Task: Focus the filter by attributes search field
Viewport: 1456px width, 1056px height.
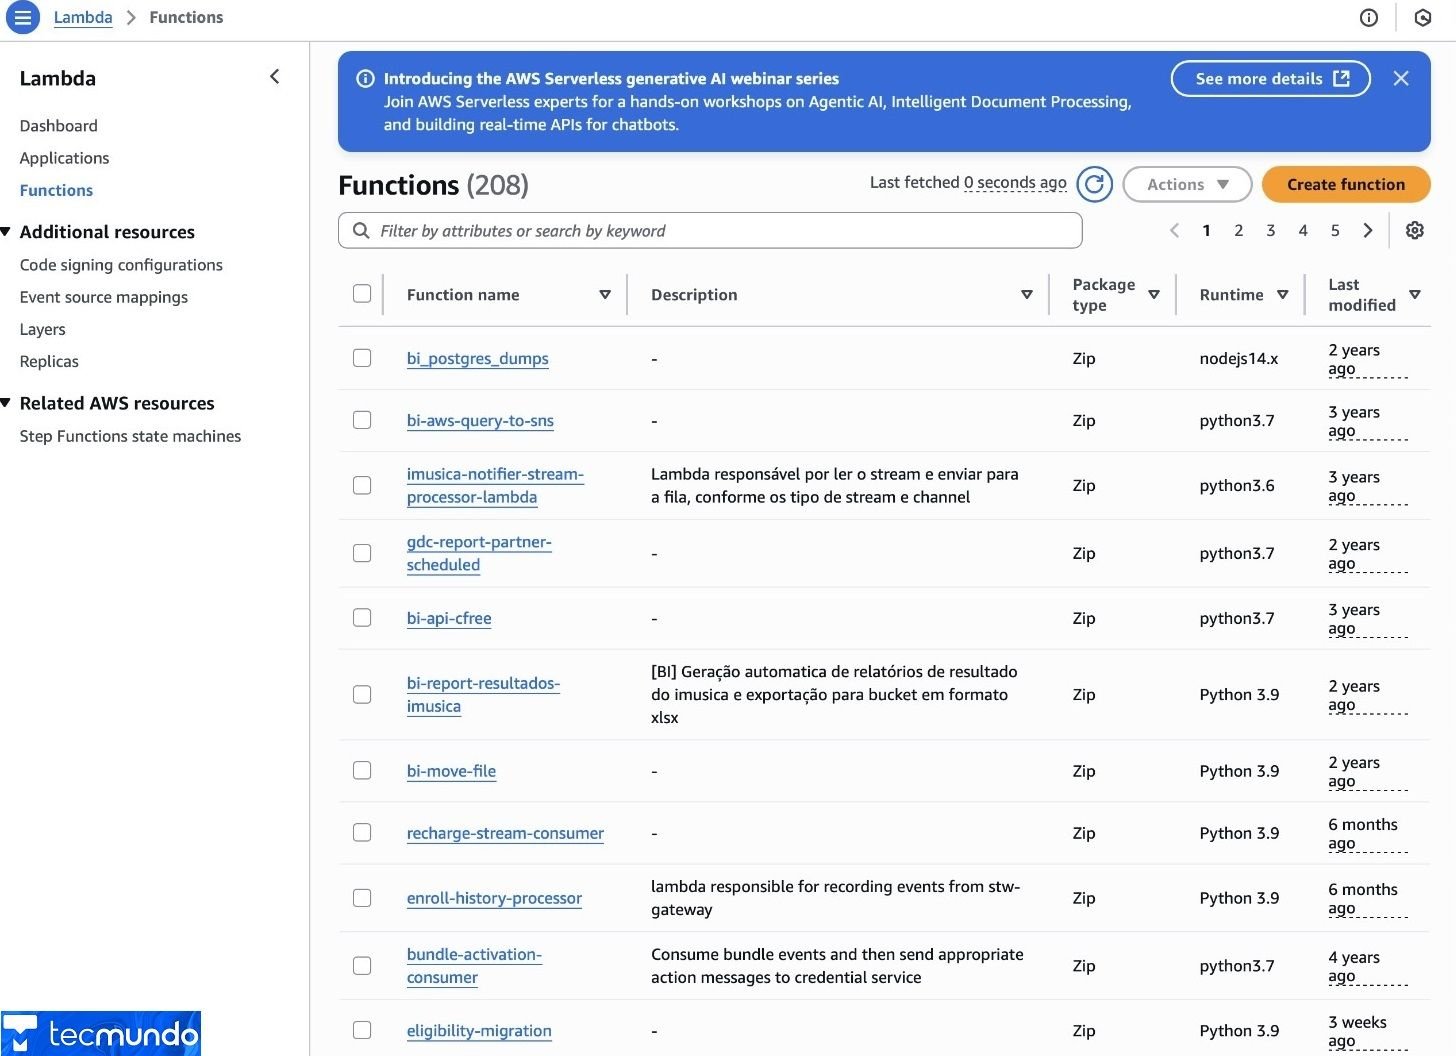Action: (x=710, y=231)
